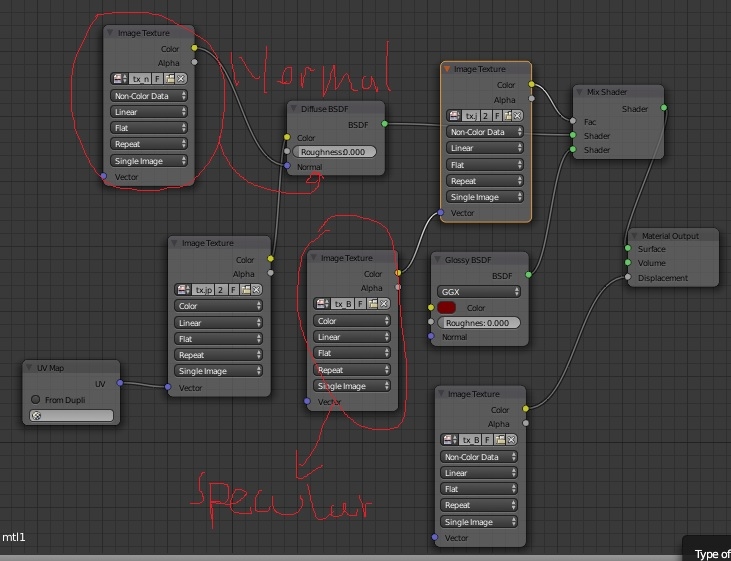Screen dimensions: 731x561
Task: Click user count 2 in tx.jp texture node
Action: (x=221, y=290)
